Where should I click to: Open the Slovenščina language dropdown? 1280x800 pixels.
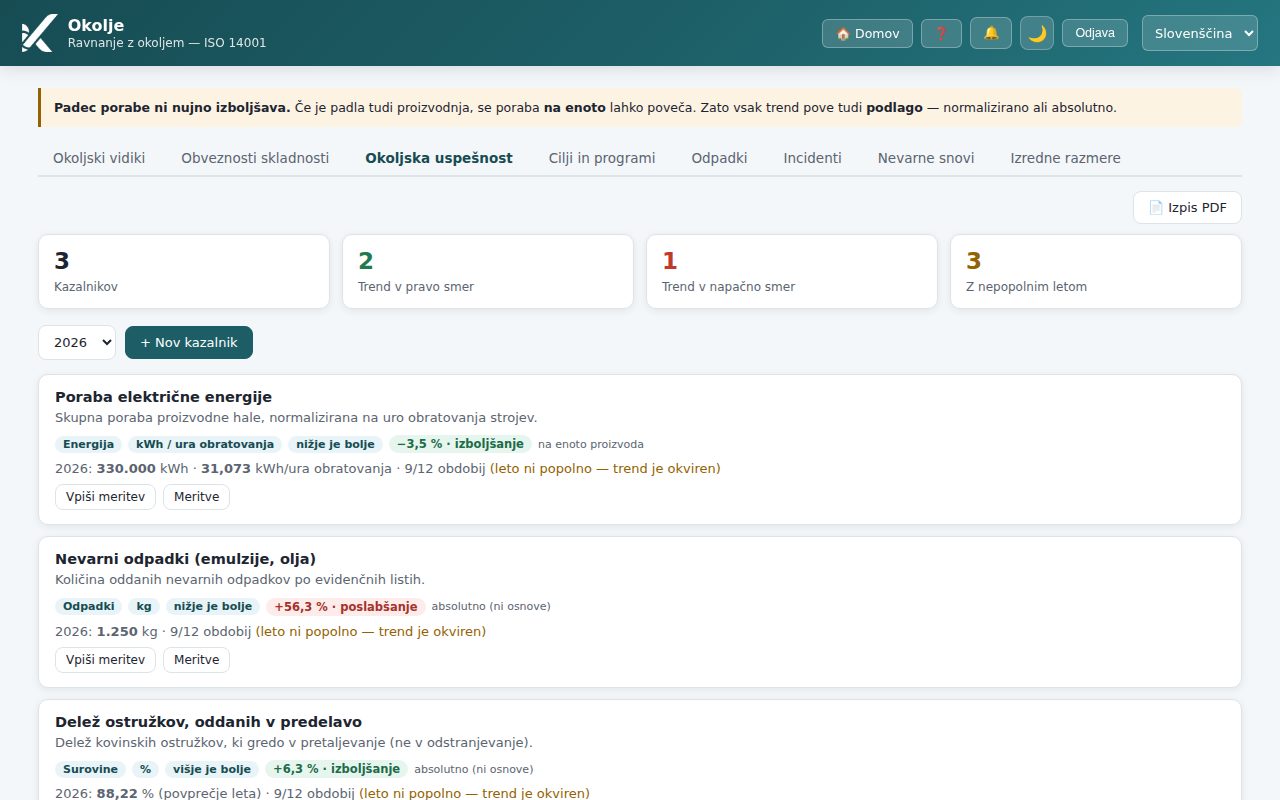1200,33
